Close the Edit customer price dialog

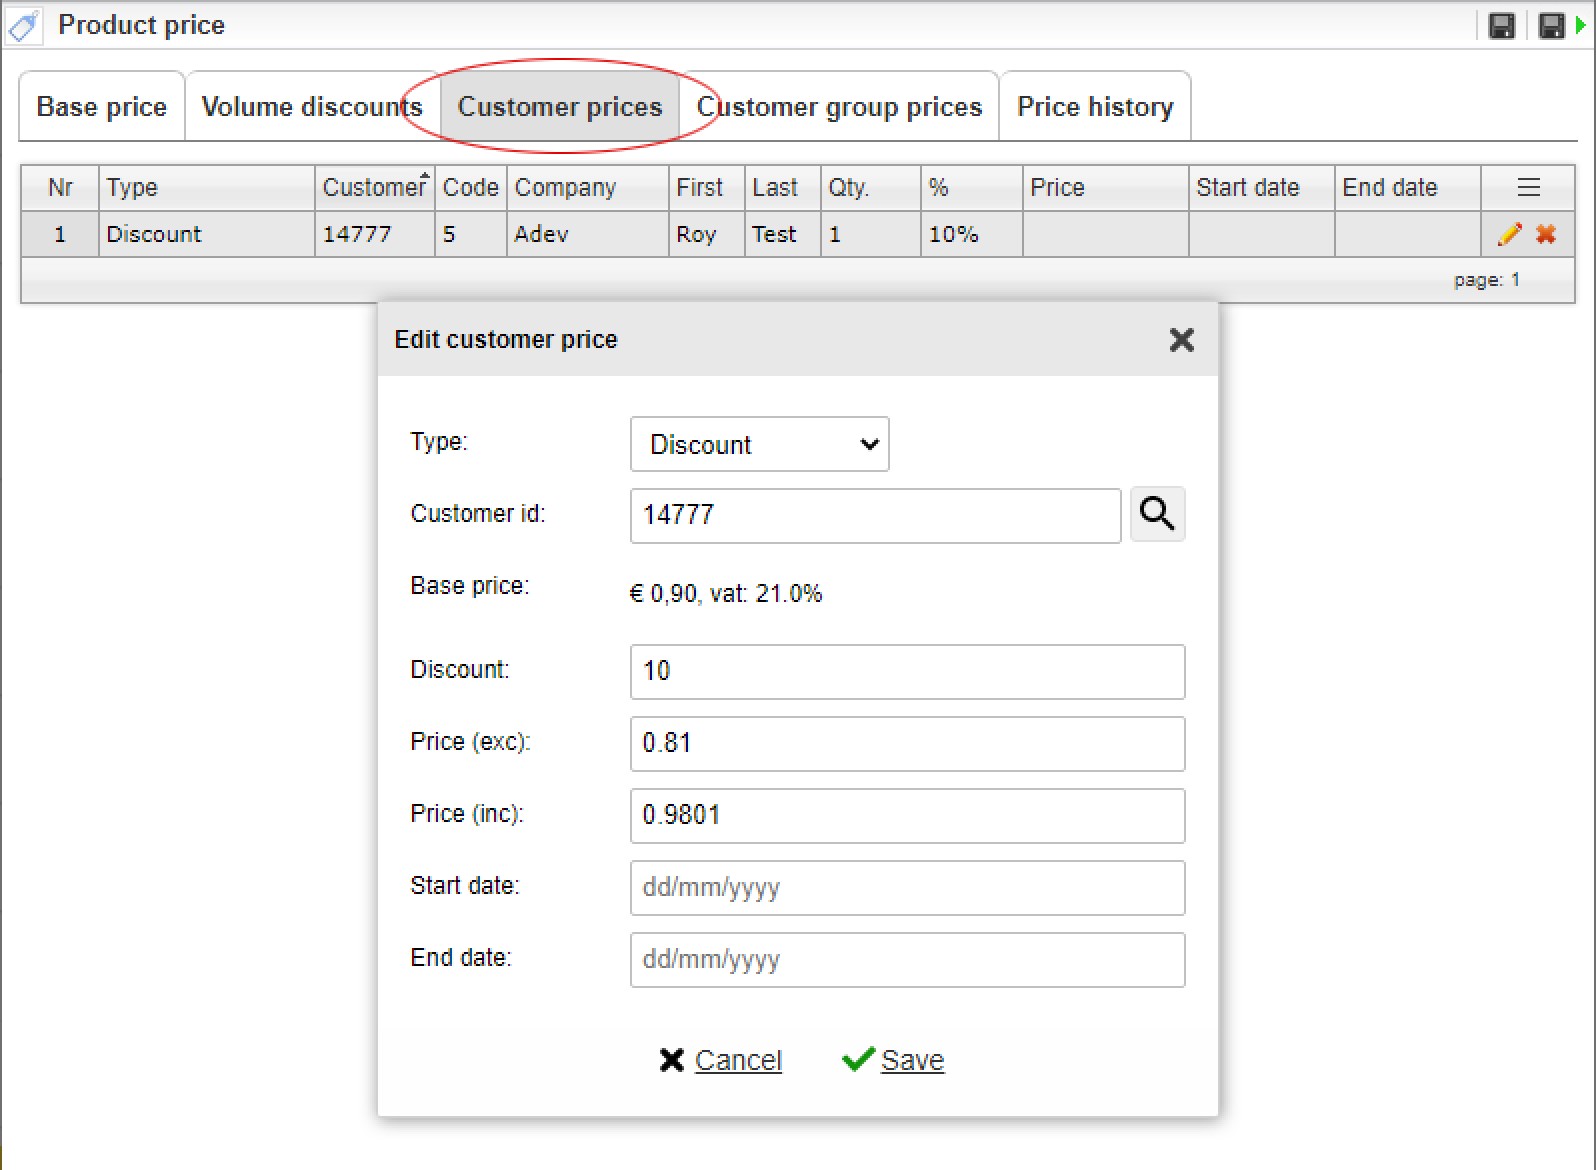[1181, 340]
